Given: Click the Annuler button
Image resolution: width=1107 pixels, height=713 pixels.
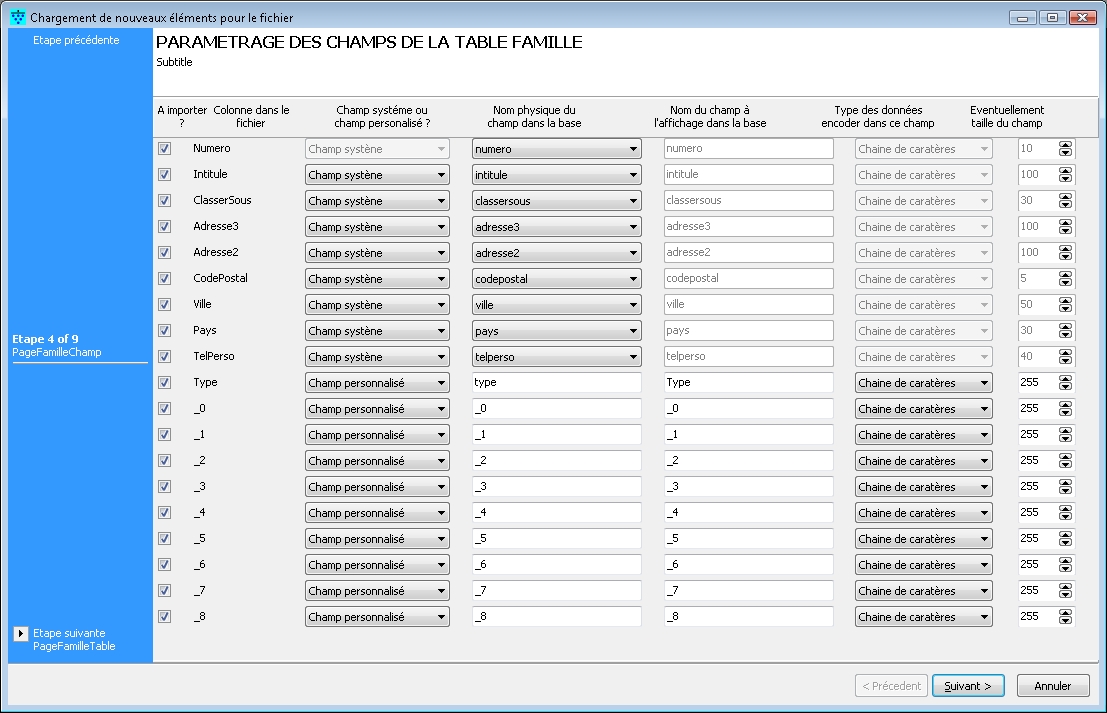Looking at the screenshot, I should click(x=1052, y=686).
